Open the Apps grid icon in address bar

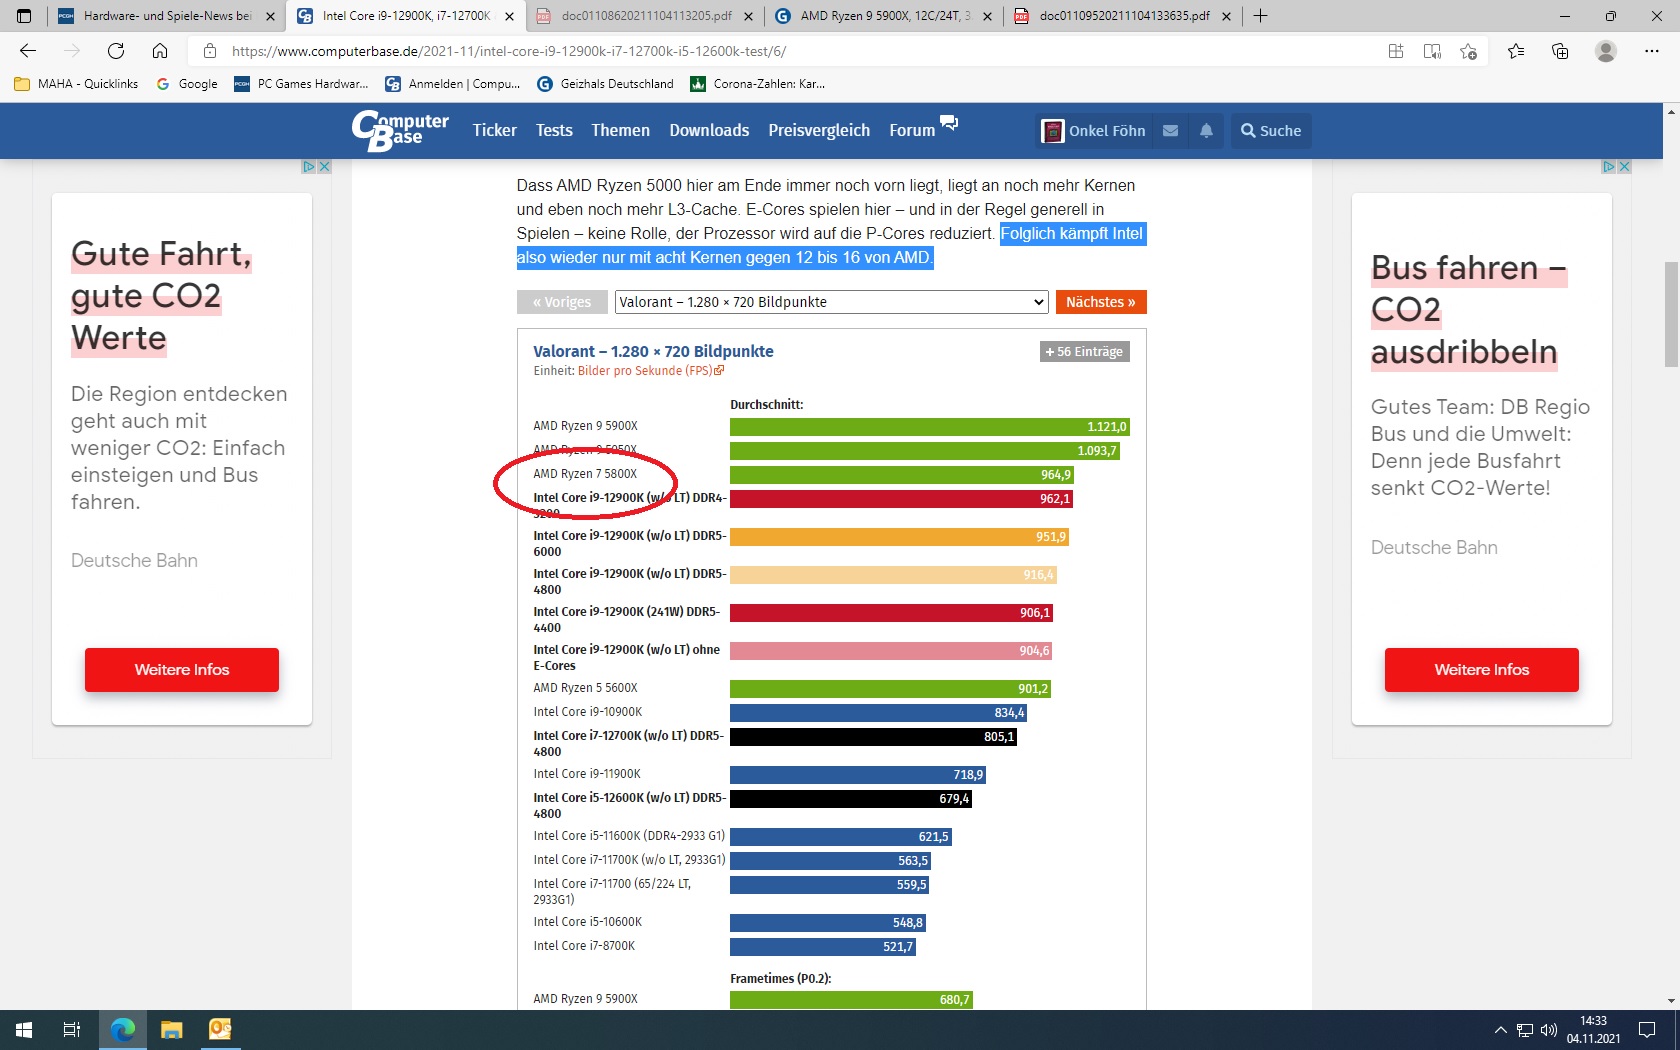(x=1396, y=51)
